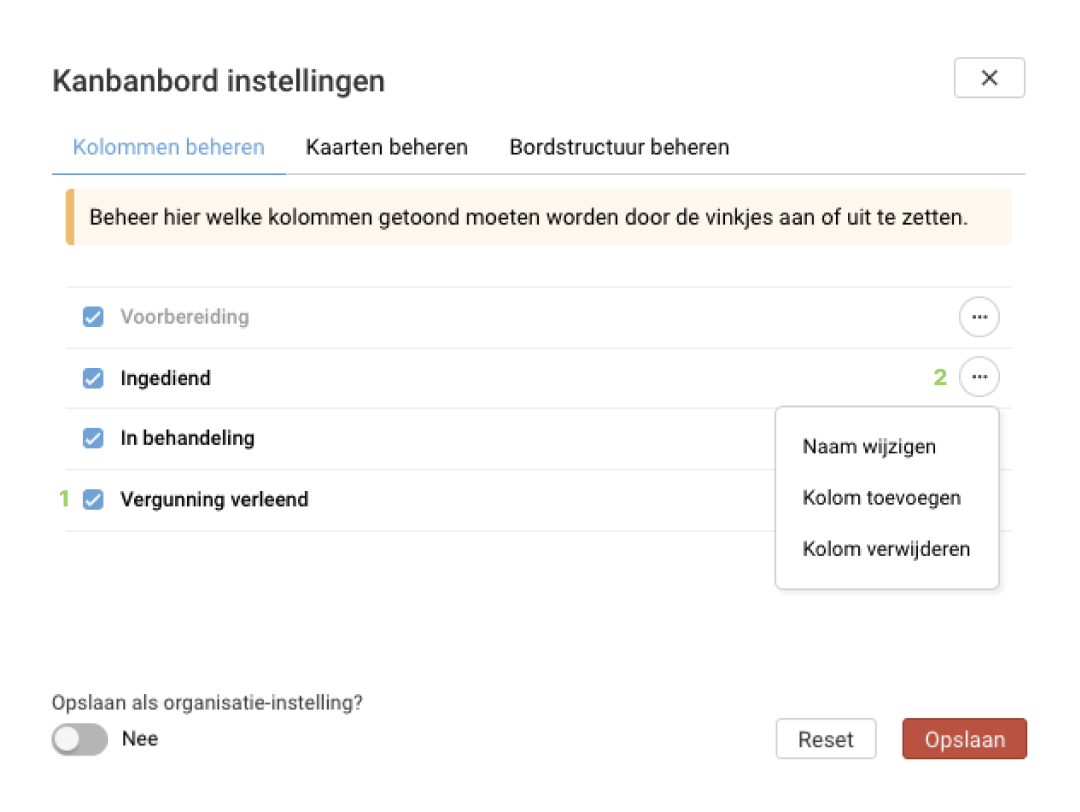Click the Vergunning verleend column name

(214, 499)
